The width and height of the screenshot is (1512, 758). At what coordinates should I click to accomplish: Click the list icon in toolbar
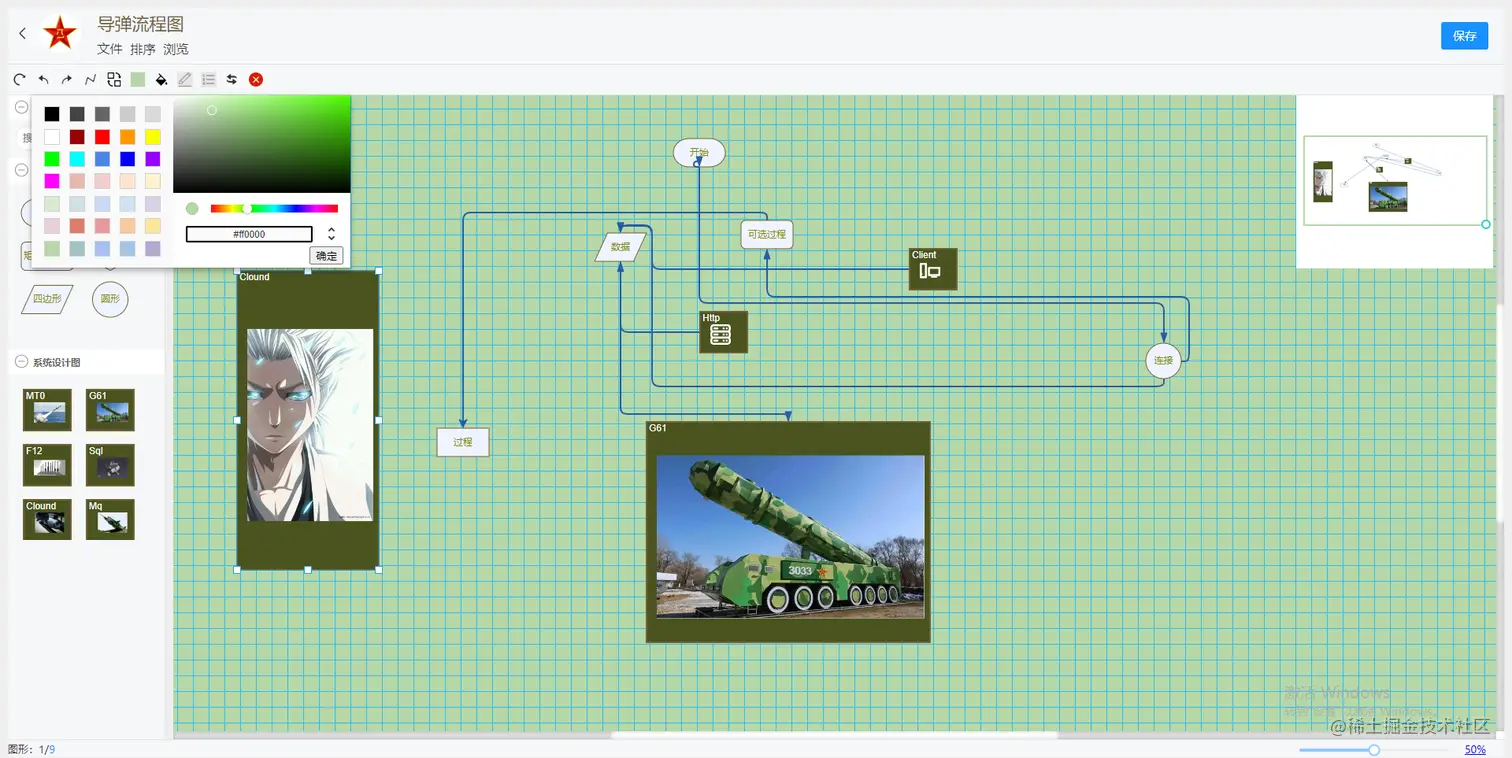pos(208,79)
